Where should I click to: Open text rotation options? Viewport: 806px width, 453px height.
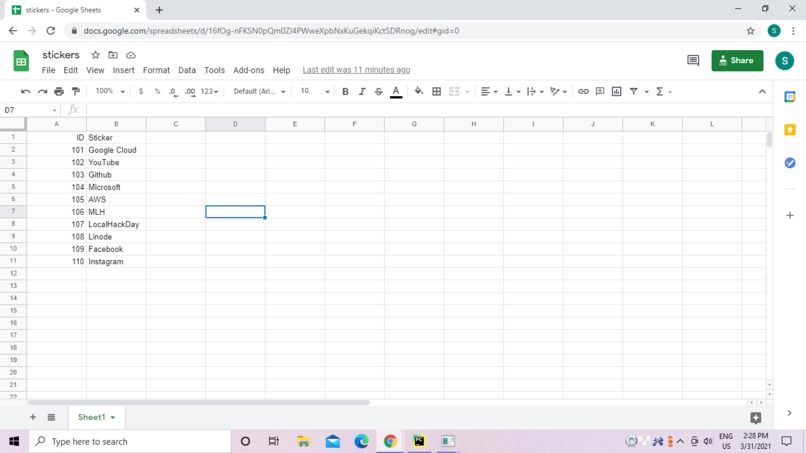tap(558, 92)
